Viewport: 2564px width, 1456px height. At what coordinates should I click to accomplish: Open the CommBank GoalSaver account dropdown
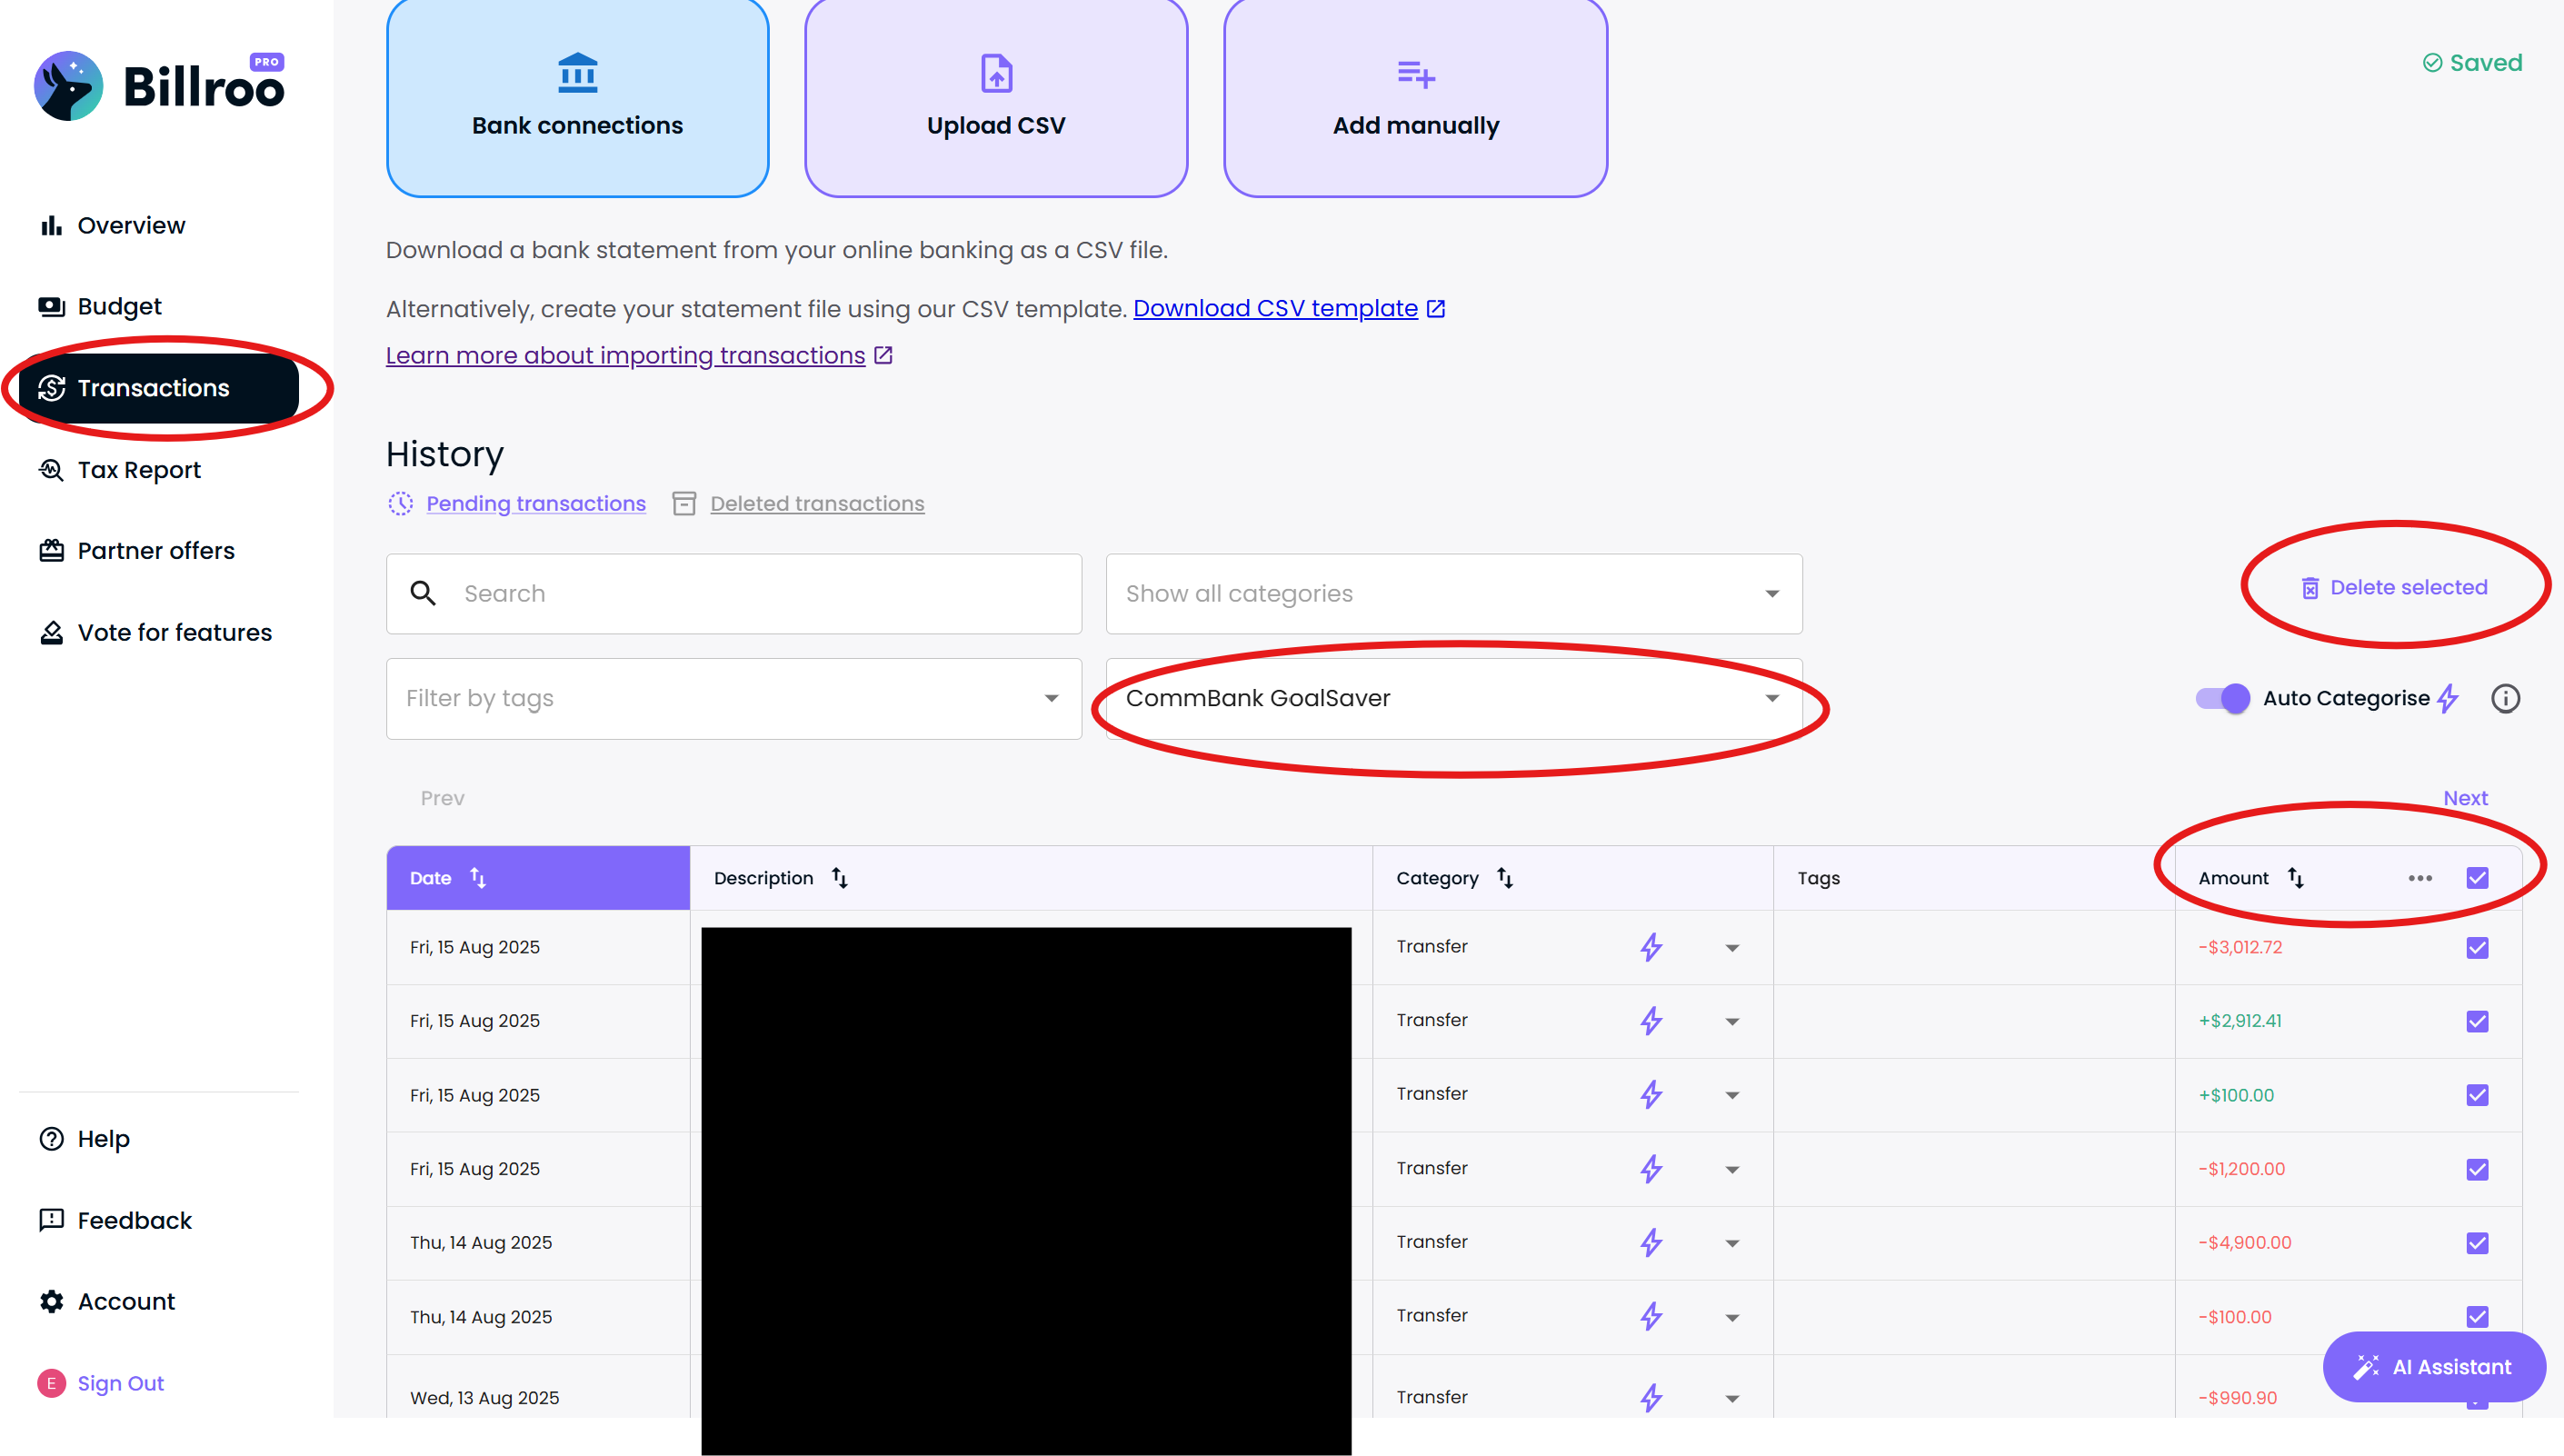tap(1454, 698)
